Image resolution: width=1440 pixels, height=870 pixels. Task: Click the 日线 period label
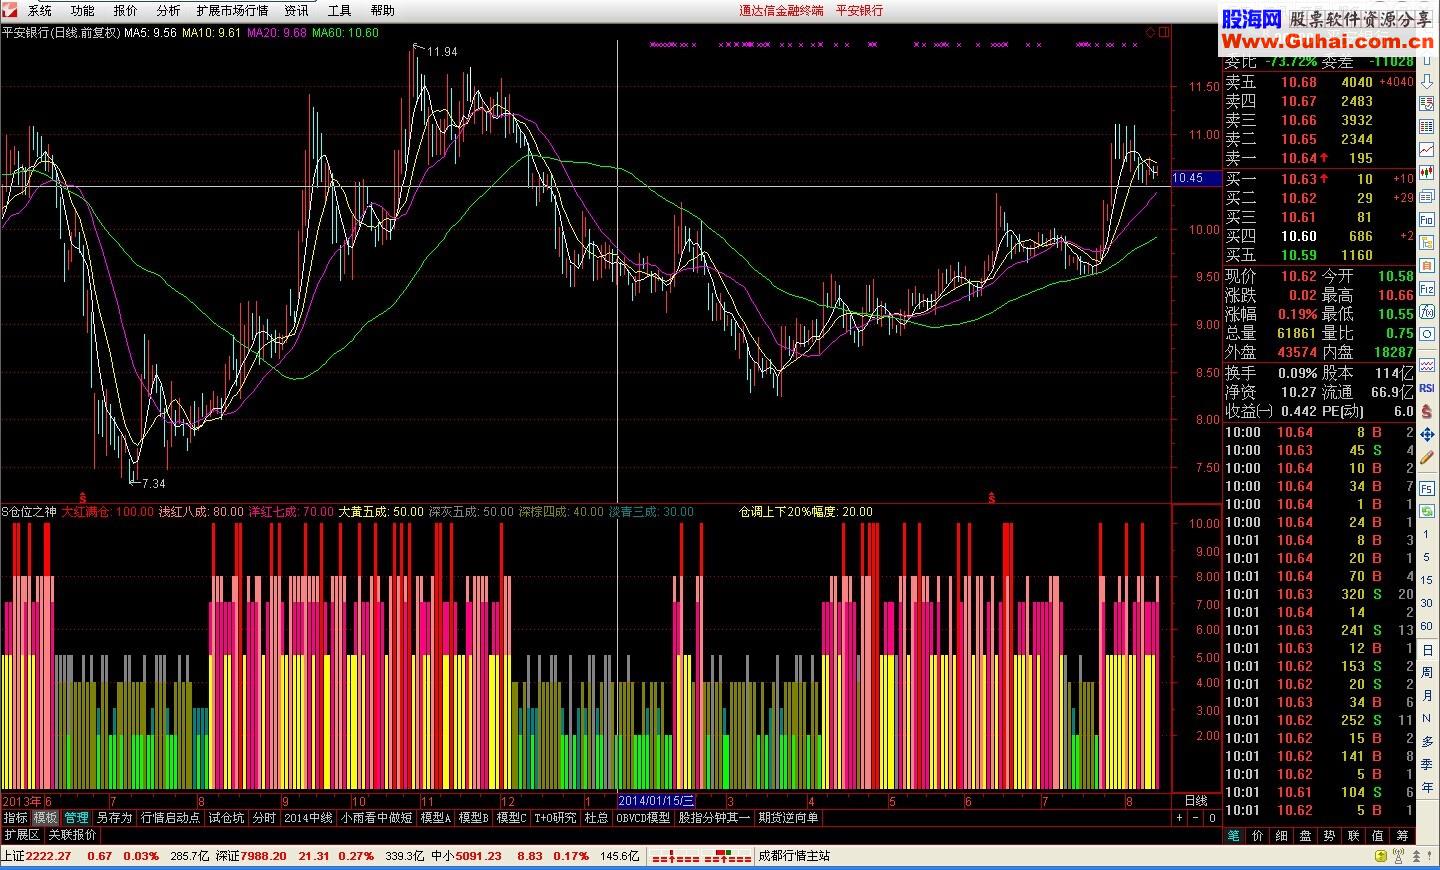pyautogui.click(x=1196, y=801)
